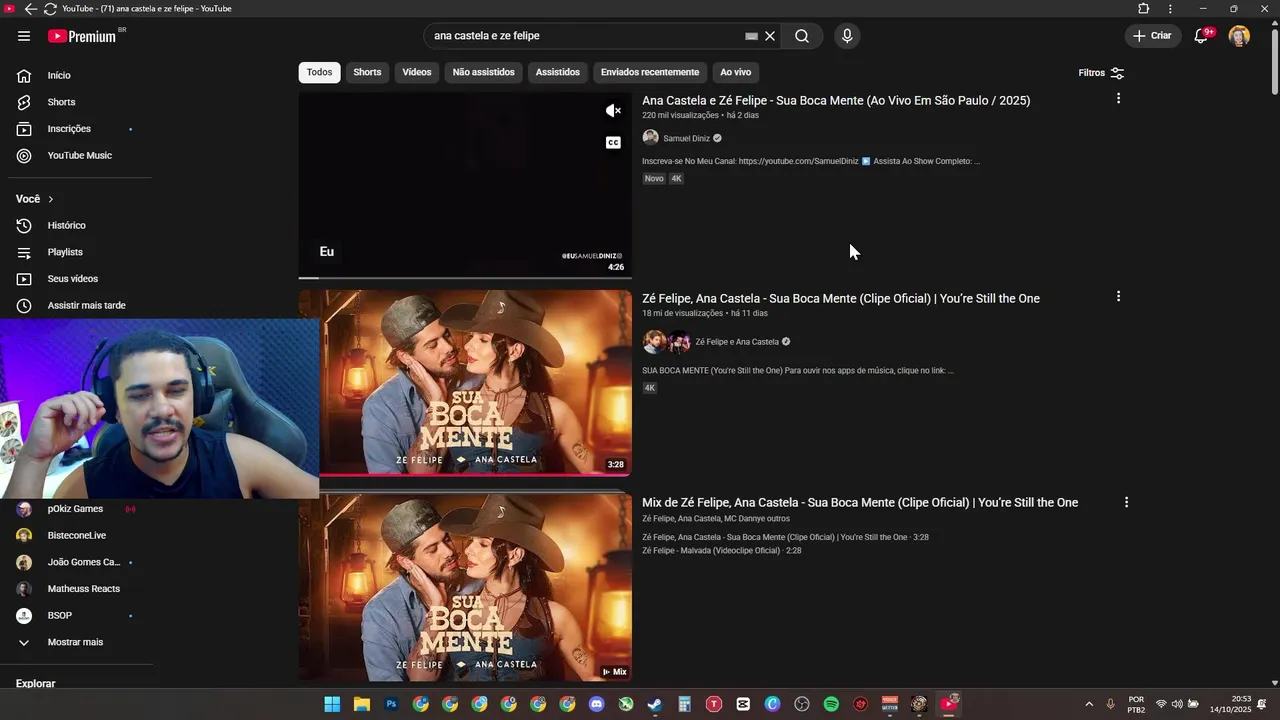Viewport: 1280px width, 720px height.
Task: Open the Mix de Zé Felipe title
Action: click(x=860, y=502)
